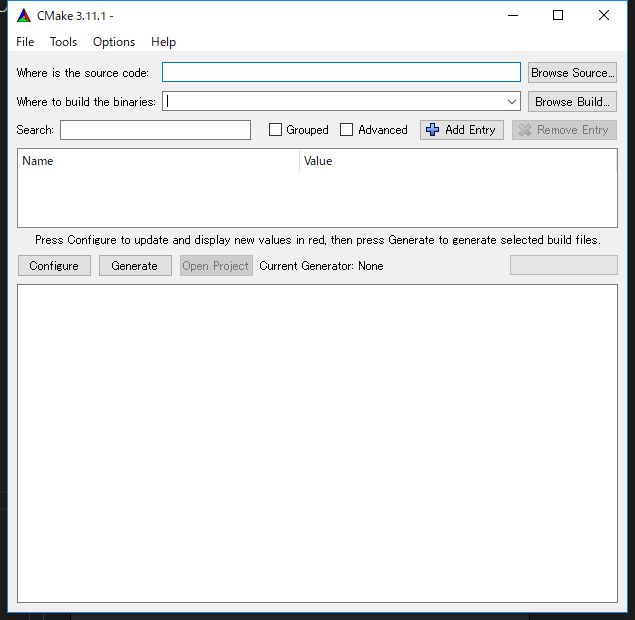Screen dimensions: 635x620
Task: Close the CMake window
Action: pos(603,15)
